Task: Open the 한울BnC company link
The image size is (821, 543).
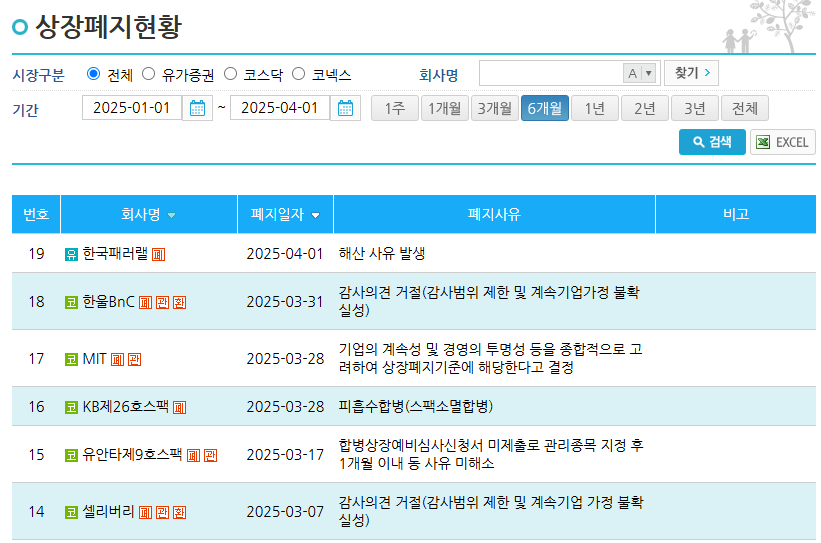Action: pos(108,302)
